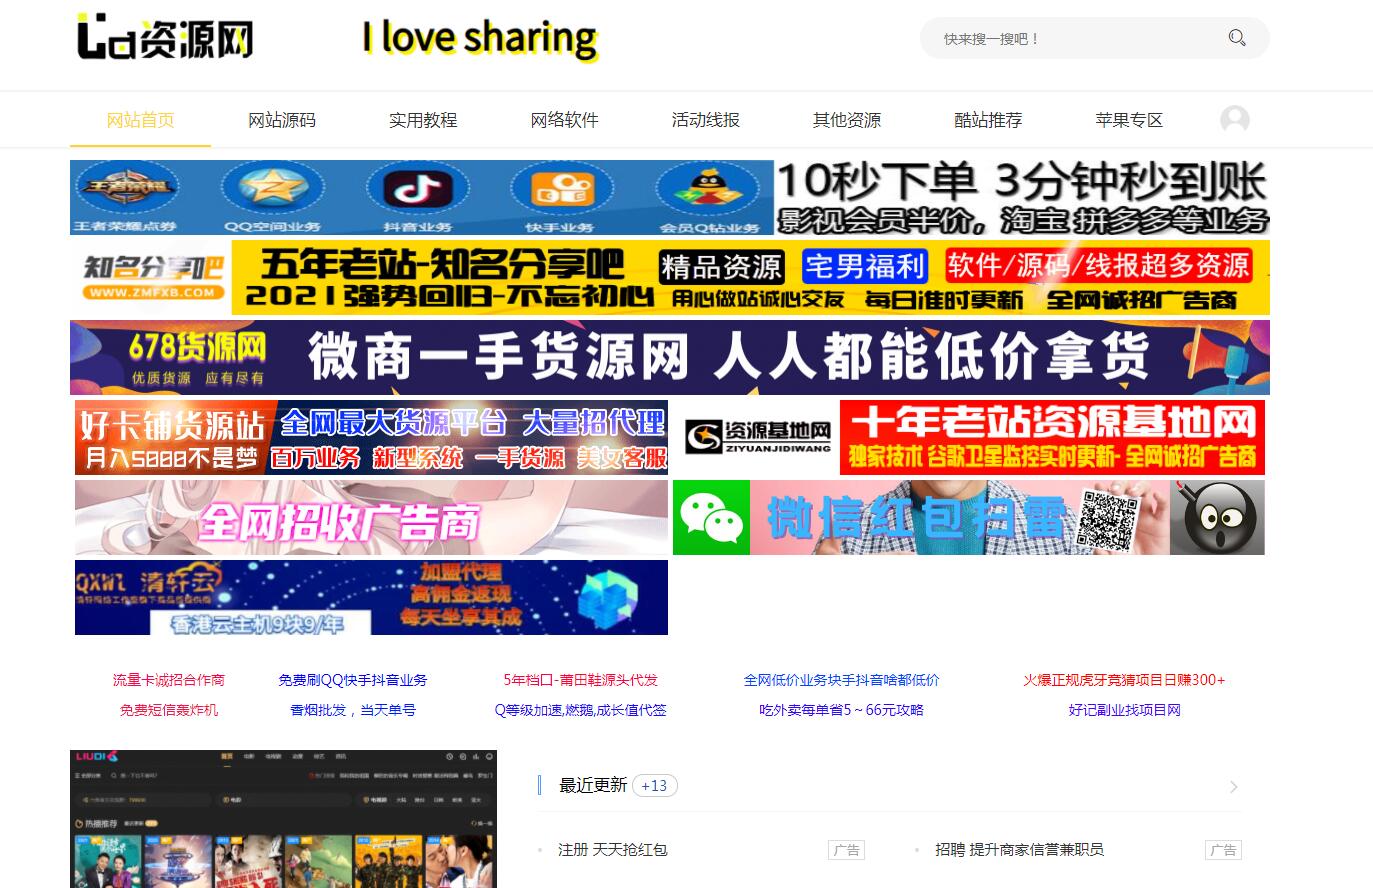The height and width of the screenshot is (888, 1373).
Task: Click the 微商一手货源网 678货源网 banner
Action: click(670, 357)
